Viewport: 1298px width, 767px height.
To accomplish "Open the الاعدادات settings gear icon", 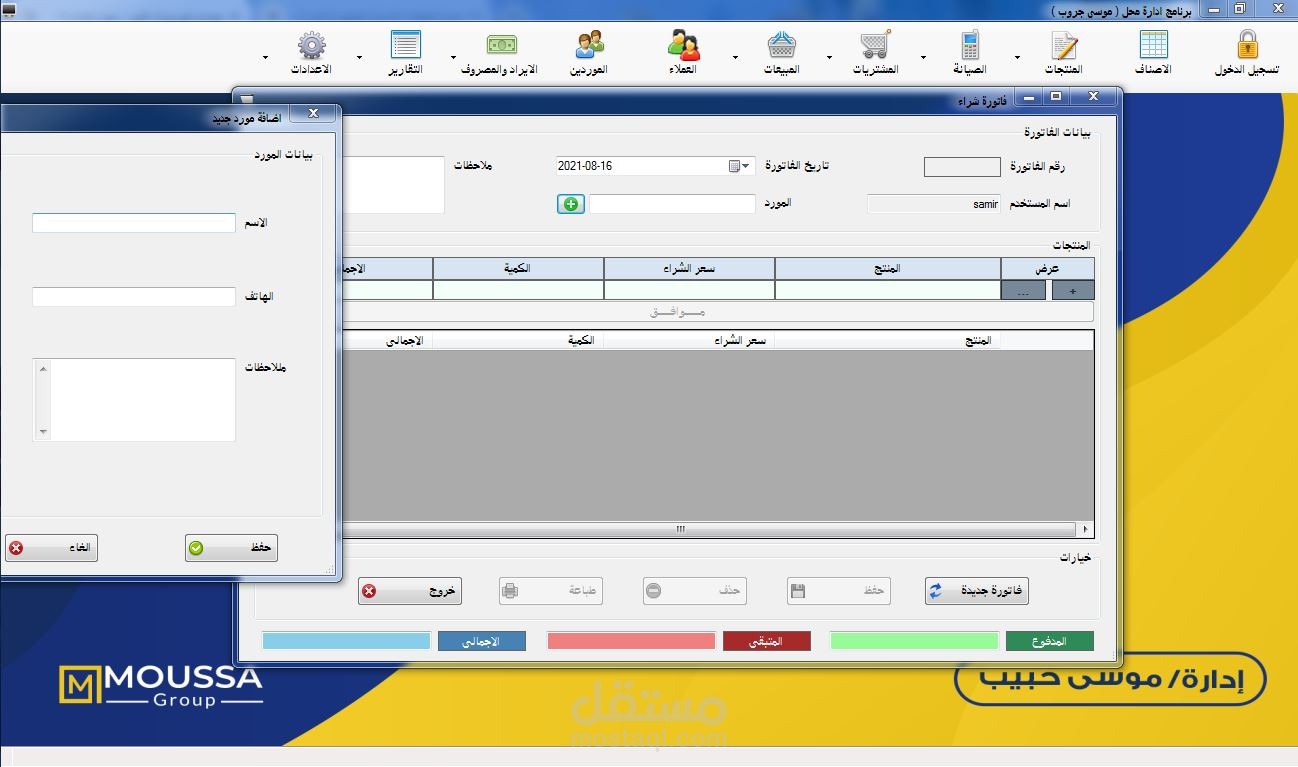I will point(312,45).
